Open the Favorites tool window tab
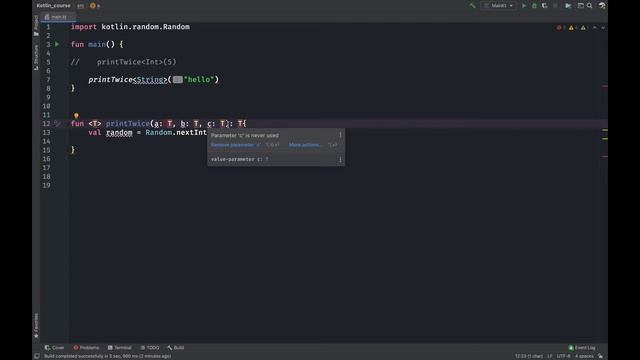Viewport: 640px width, 360px height. coord(36,326)
